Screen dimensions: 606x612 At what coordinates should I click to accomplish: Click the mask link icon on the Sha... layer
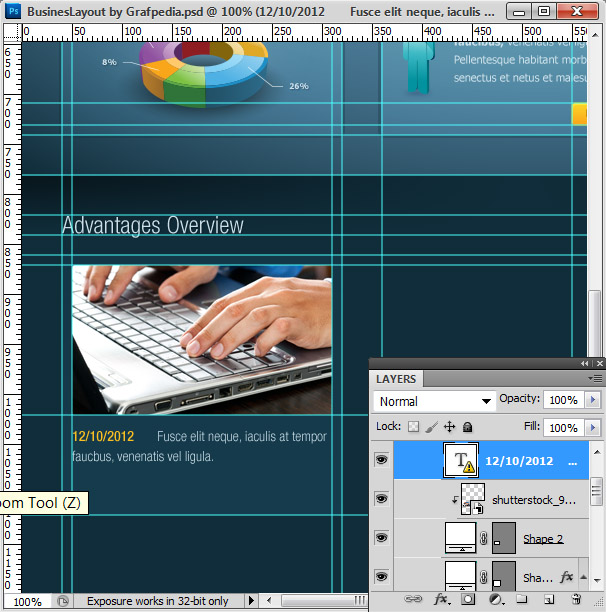(x=484, y=577)
